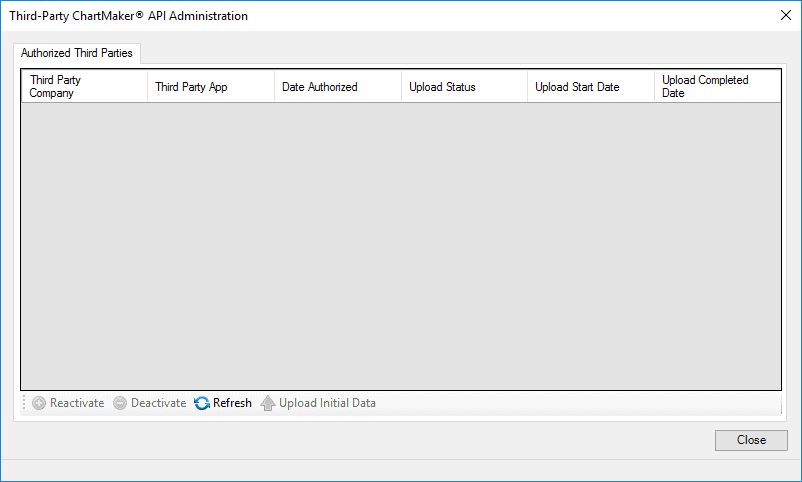Sort by Upload Status column header
This screenshot has height=482, width=802.
pyautogui.click(x=464, y=86)
